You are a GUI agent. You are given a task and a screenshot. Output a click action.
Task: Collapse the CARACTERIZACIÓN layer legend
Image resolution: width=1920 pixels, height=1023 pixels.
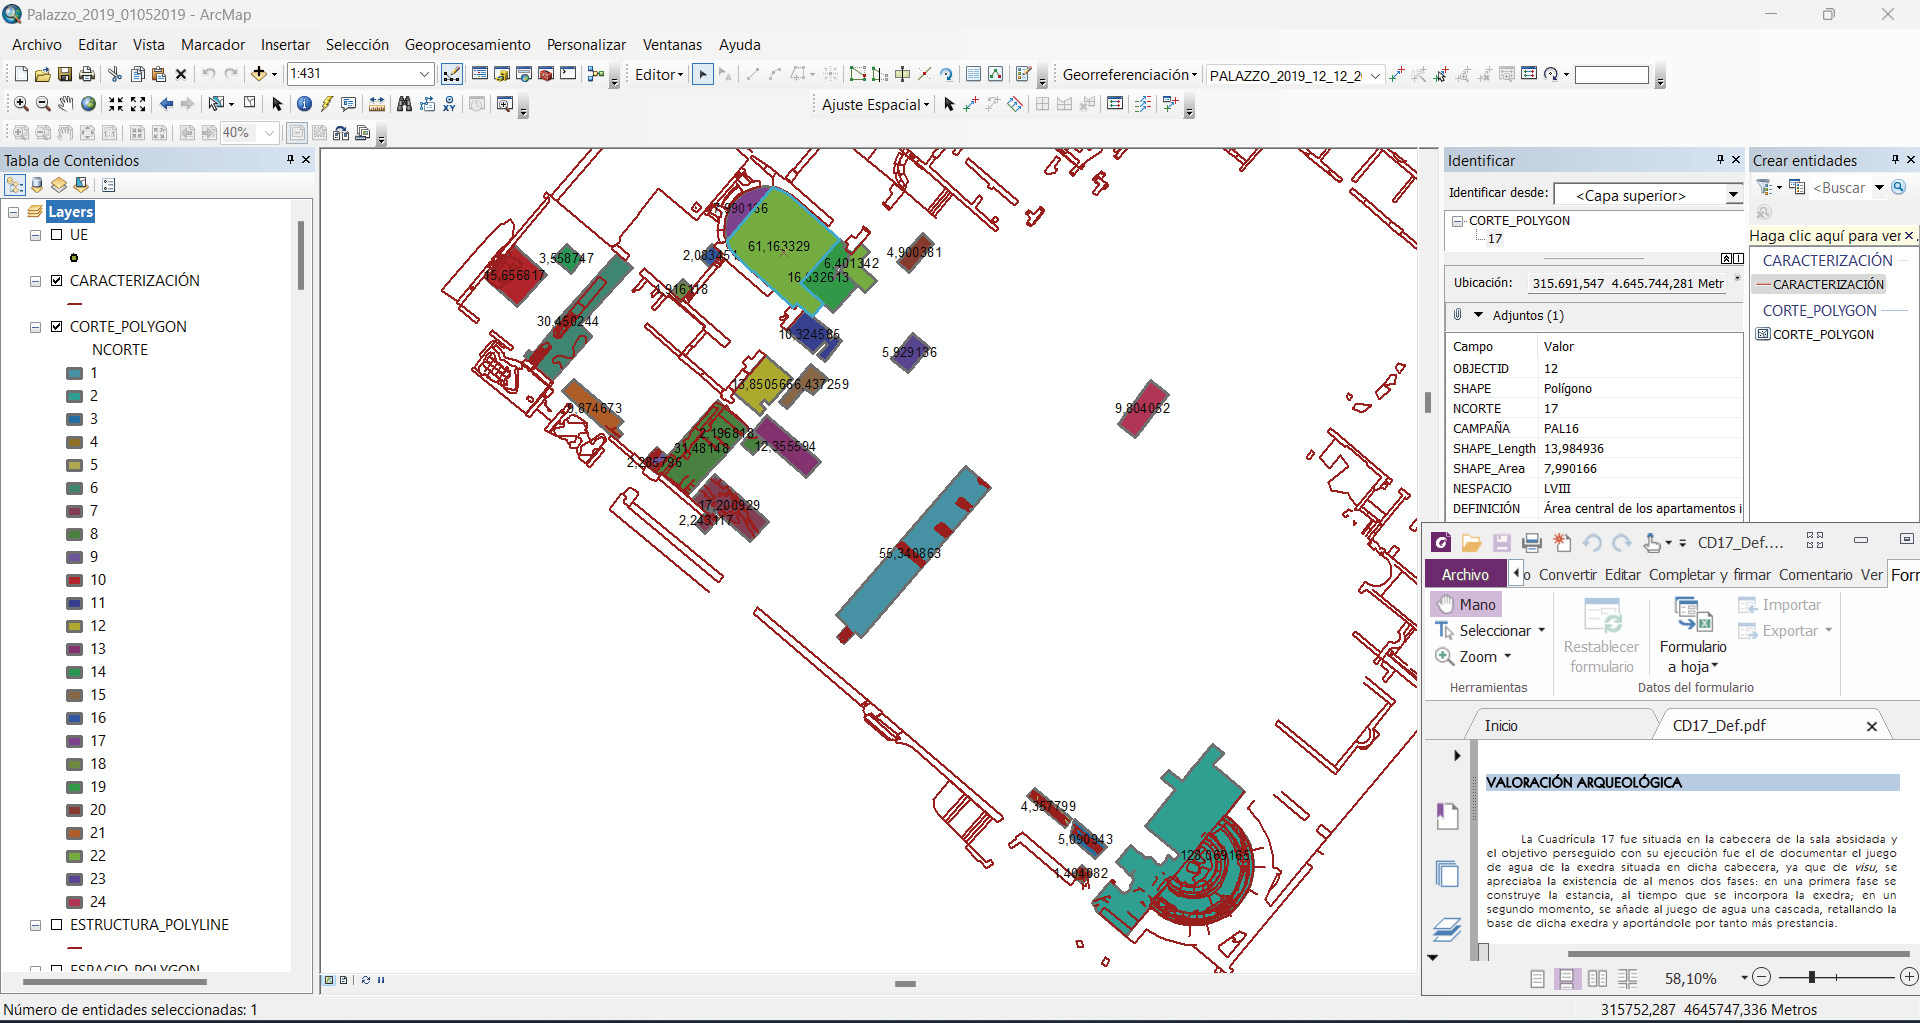click(x=36, y=281)
